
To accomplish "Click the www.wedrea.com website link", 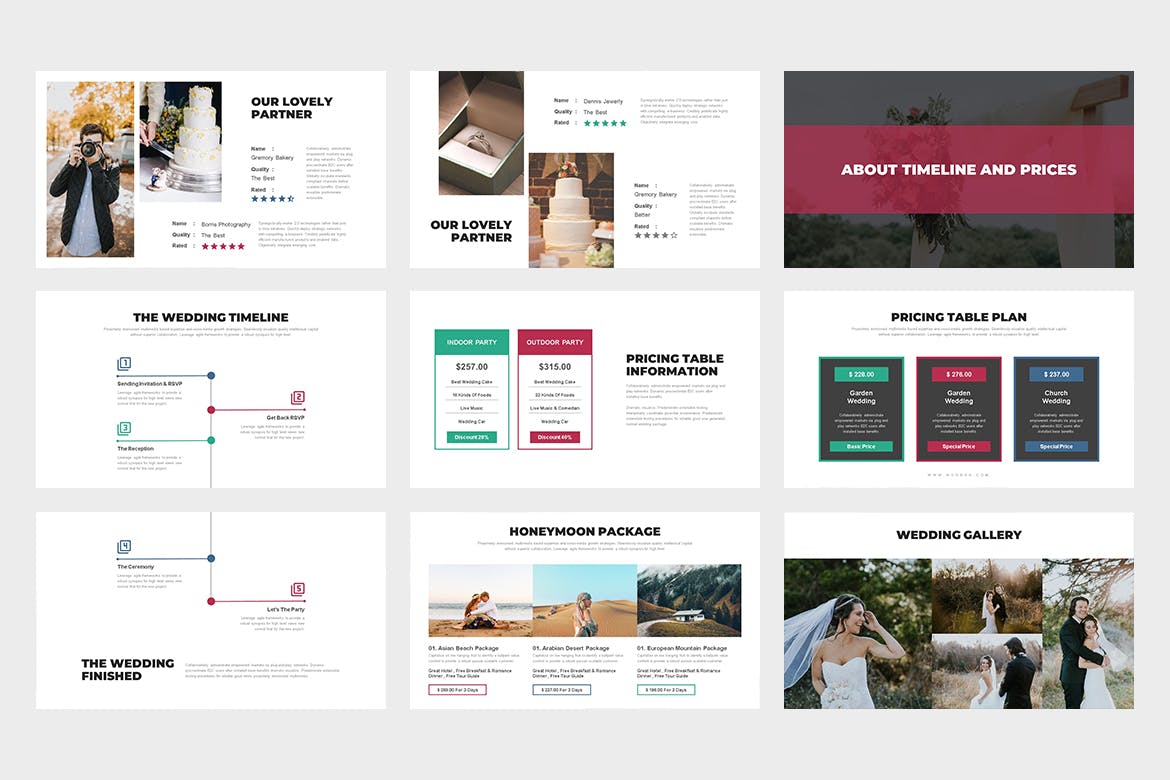I will pyautogui.click(x=958, y=475).
